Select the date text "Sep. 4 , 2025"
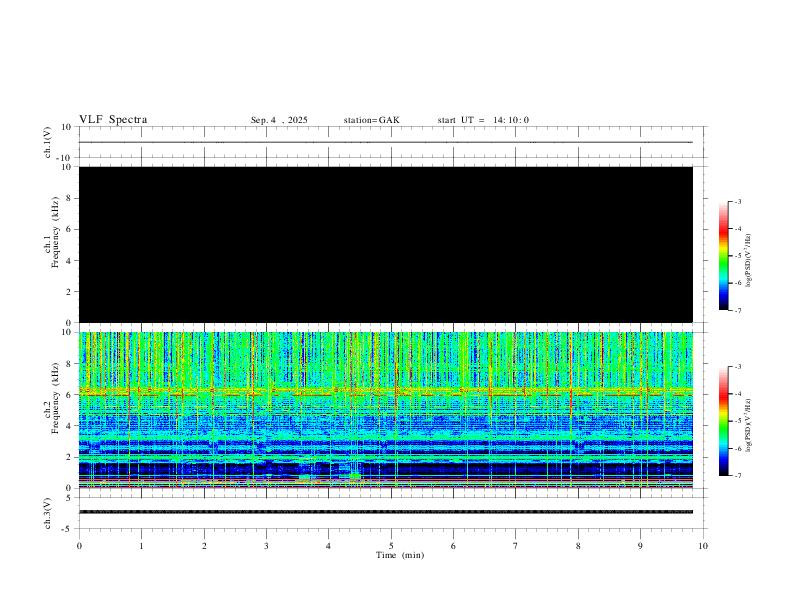 click(279, 120)
